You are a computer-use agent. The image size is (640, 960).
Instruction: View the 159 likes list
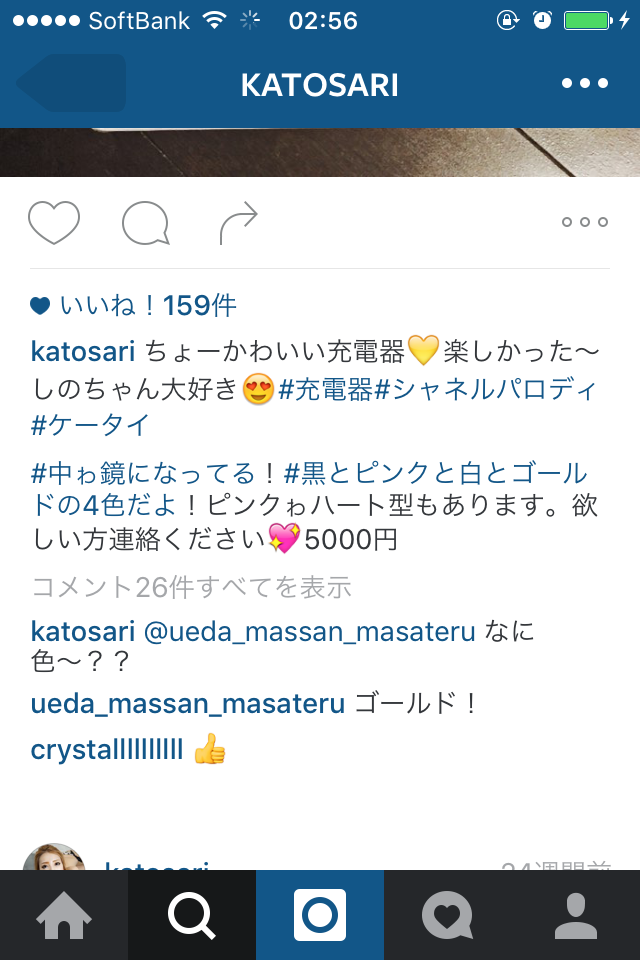pyautogui.click(x=134, y=305)
